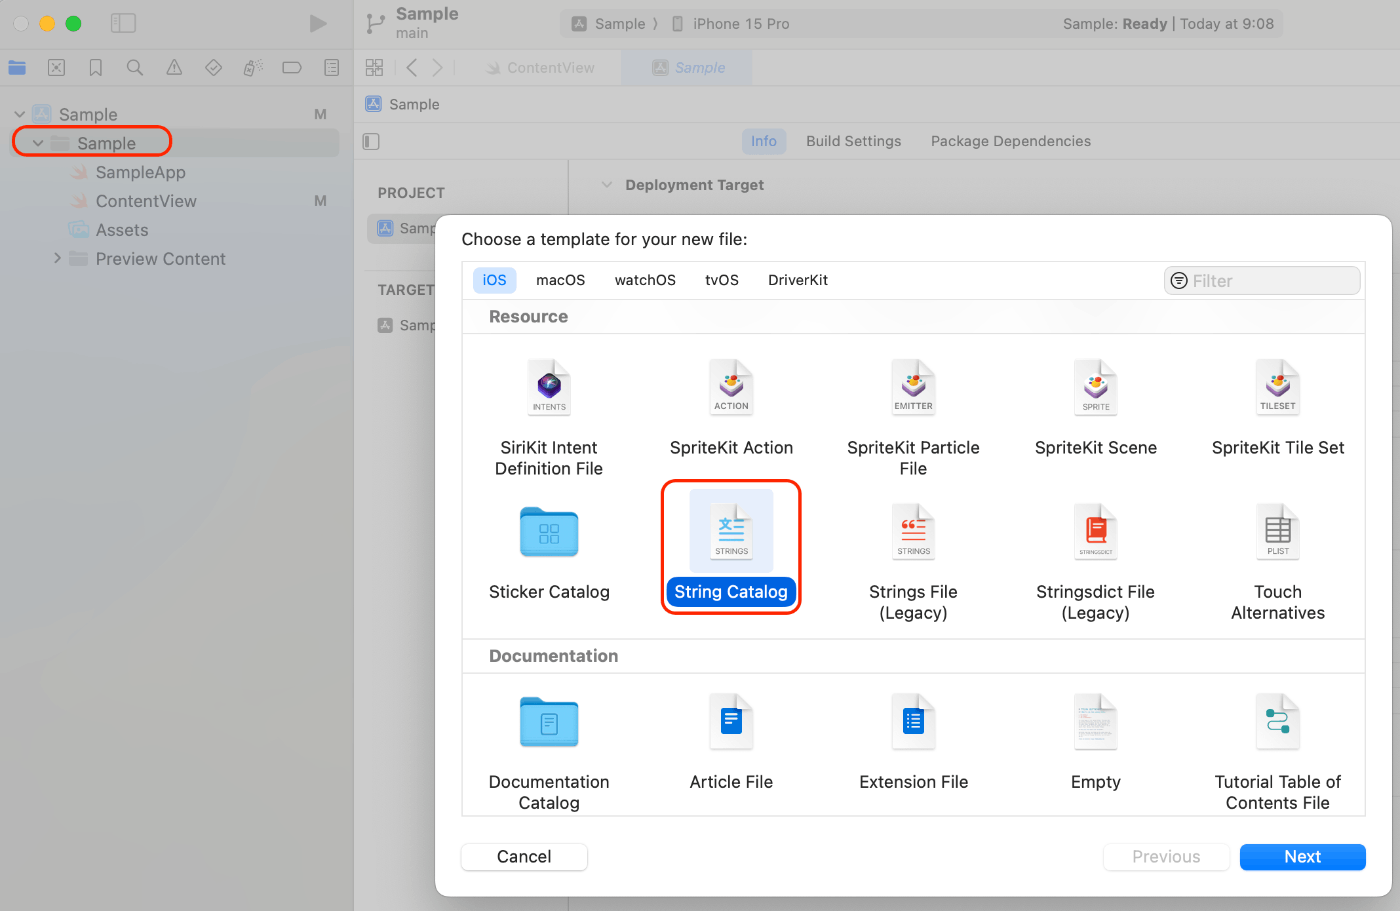
Task: Choose the Sample scheme in toolbar
Action: (608, 24)
